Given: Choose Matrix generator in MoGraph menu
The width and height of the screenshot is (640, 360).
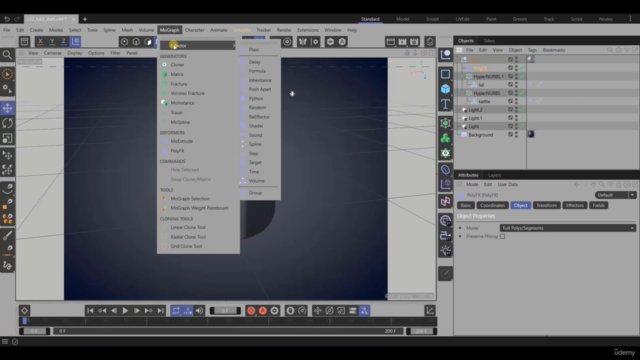Looking at the screenshot, I should (177, 74).
